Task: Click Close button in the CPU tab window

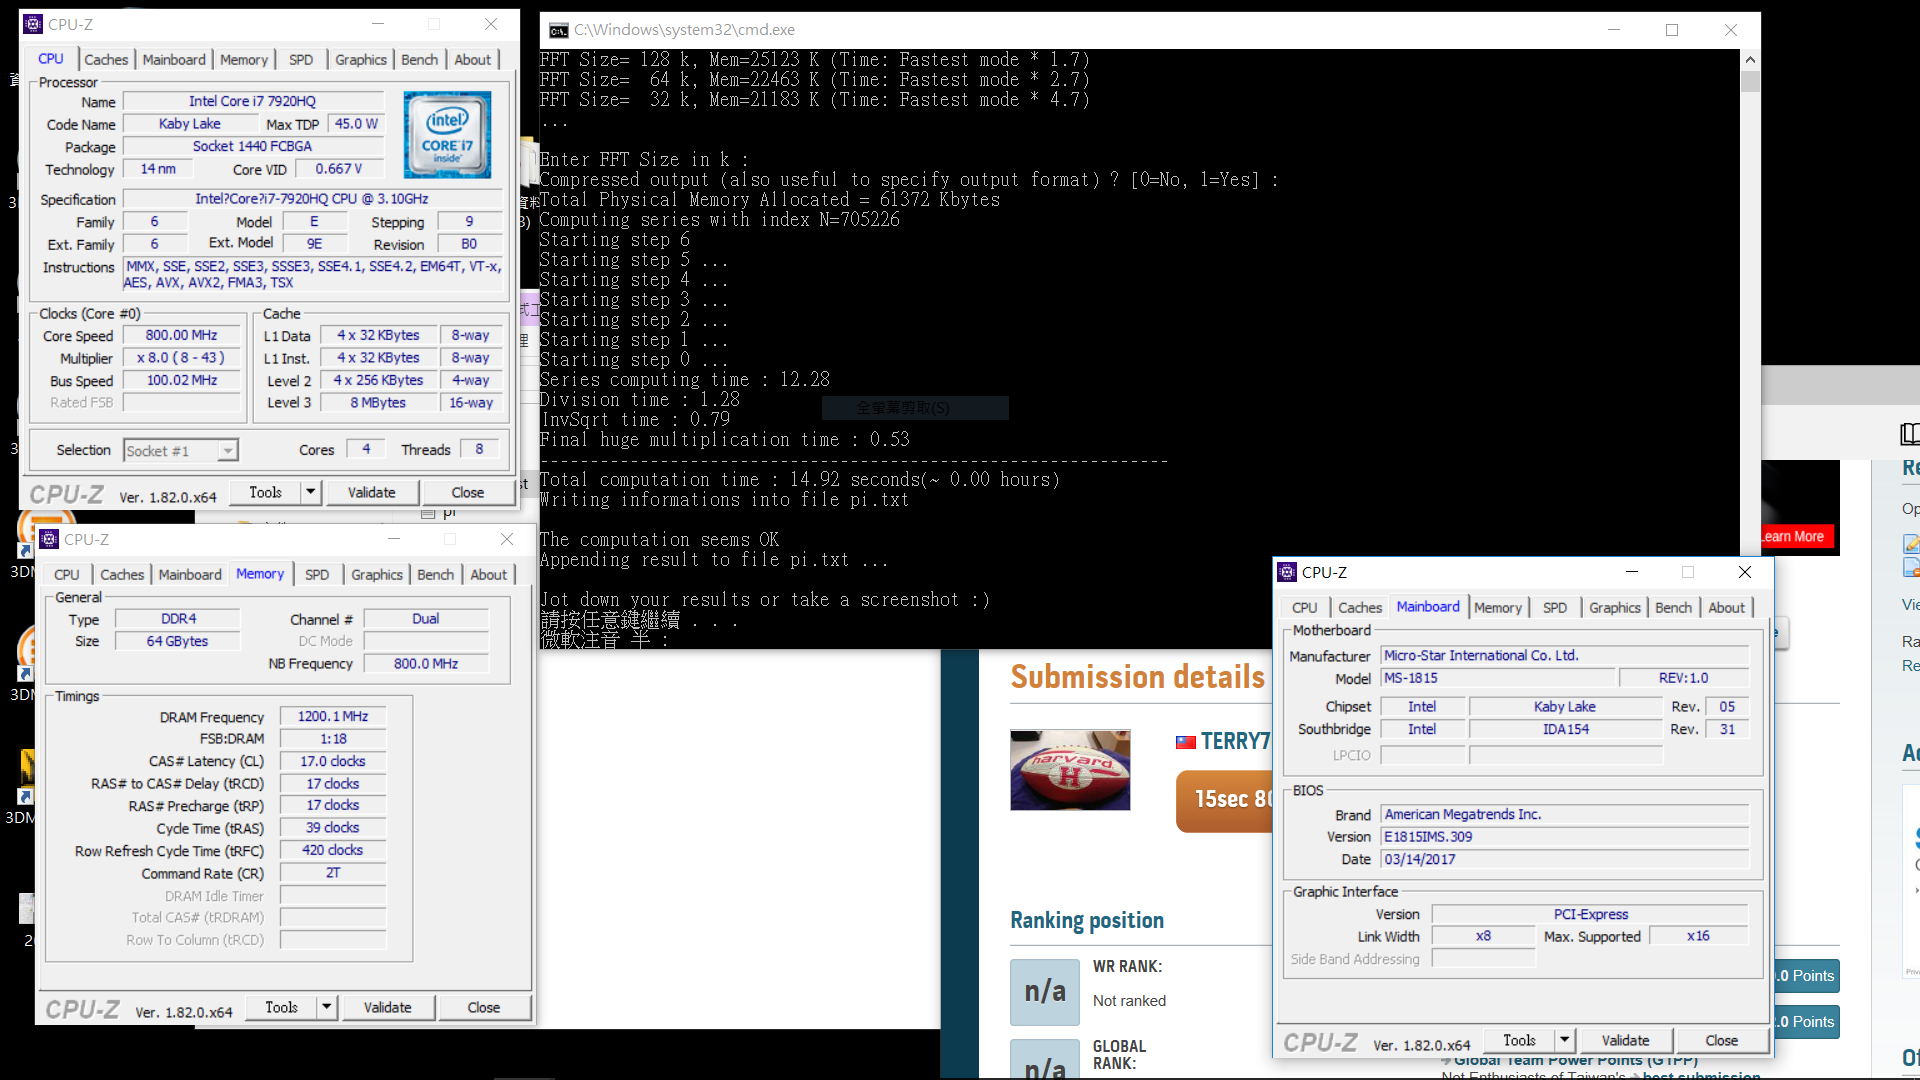Action: pyautogui.click(x=468, y=492)
